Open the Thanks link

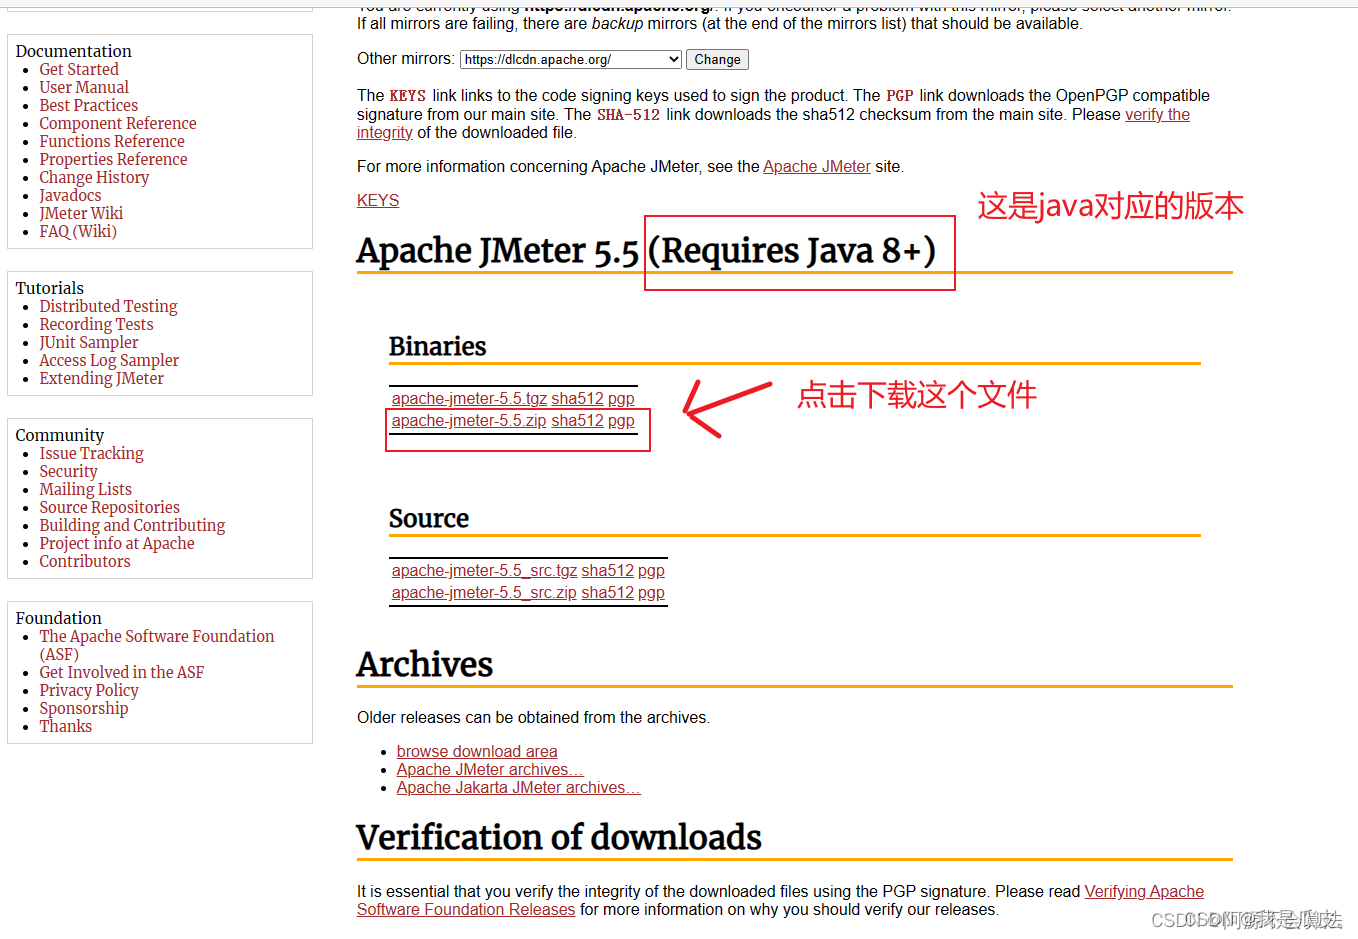click(x=66, y=726)
